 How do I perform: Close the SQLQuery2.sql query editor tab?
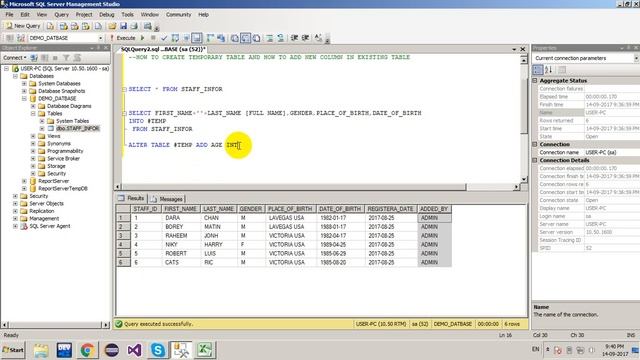click(522, 49)
